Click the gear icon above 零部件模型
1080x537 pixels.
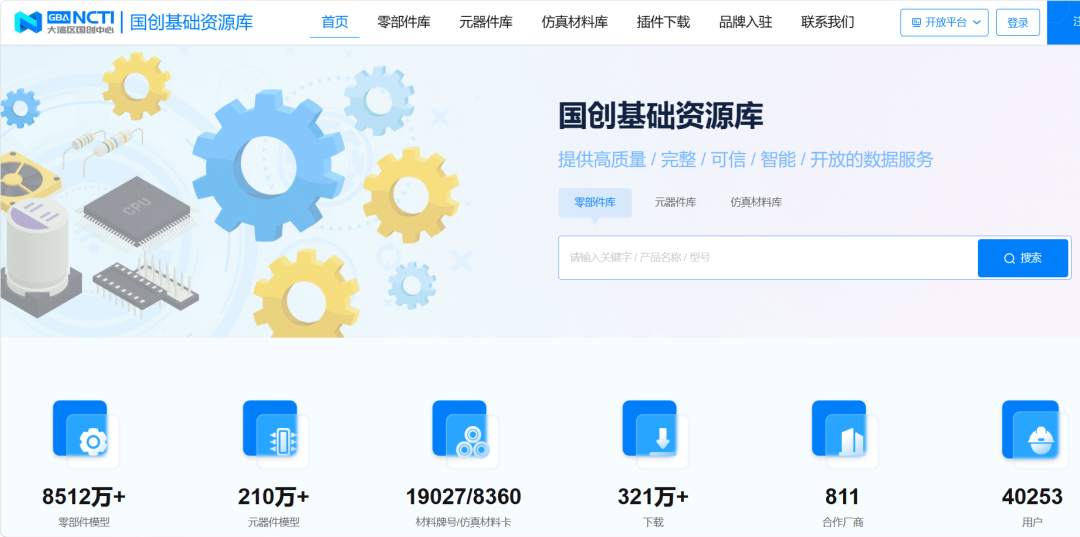[x=86, y=434]
